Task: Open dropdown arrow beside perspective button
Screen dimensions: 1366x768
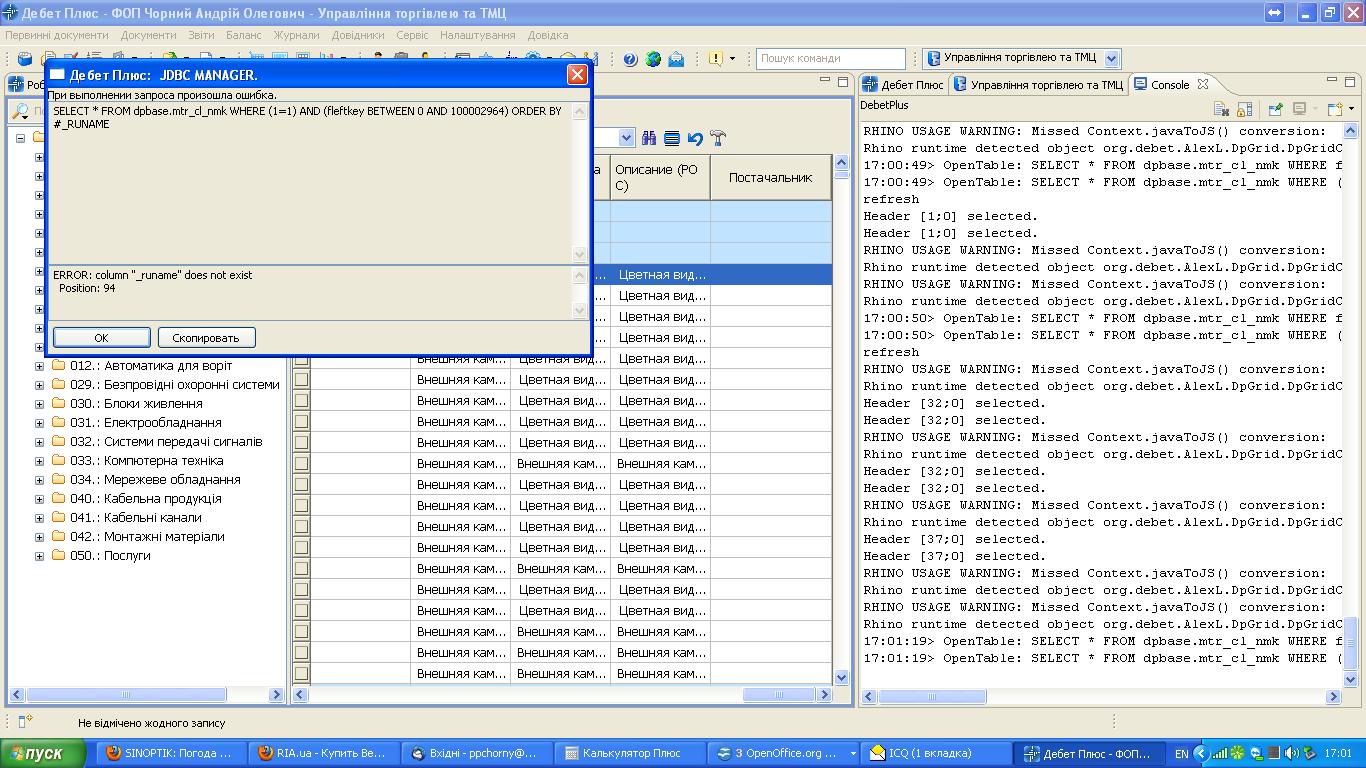Action: coord(1111,58)
